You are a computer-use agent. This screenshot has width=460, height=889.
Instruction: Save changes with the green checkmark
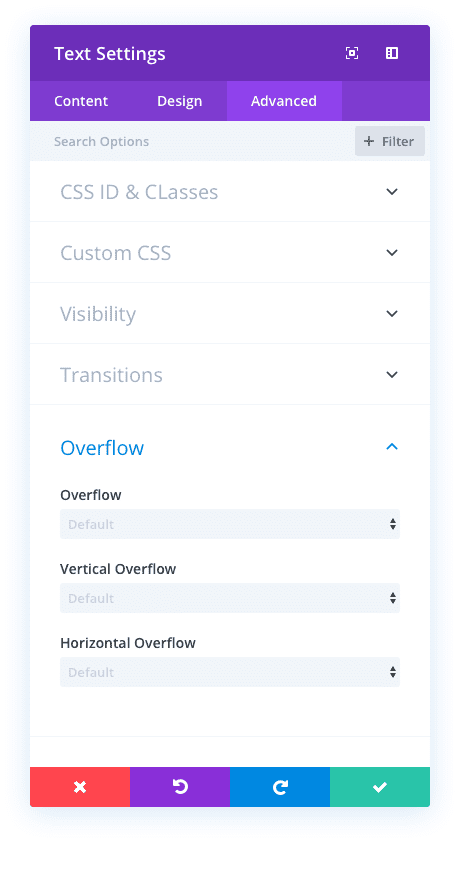click(x=380, y=787)
